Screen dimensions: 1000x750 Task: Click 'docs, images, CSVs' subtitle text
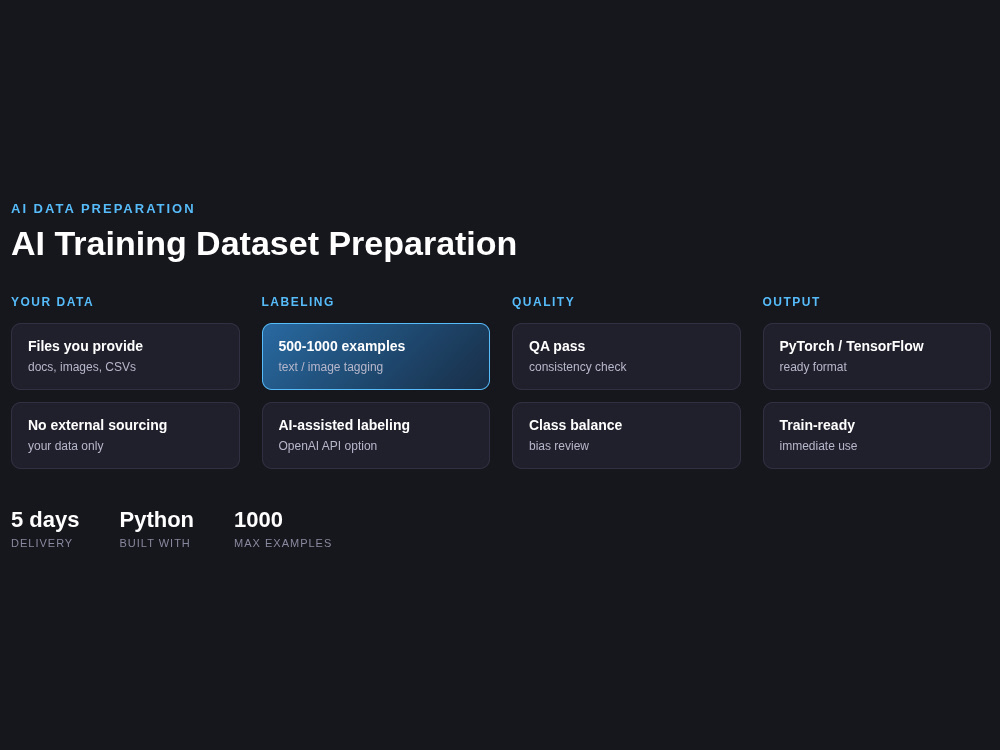point(82,367)
